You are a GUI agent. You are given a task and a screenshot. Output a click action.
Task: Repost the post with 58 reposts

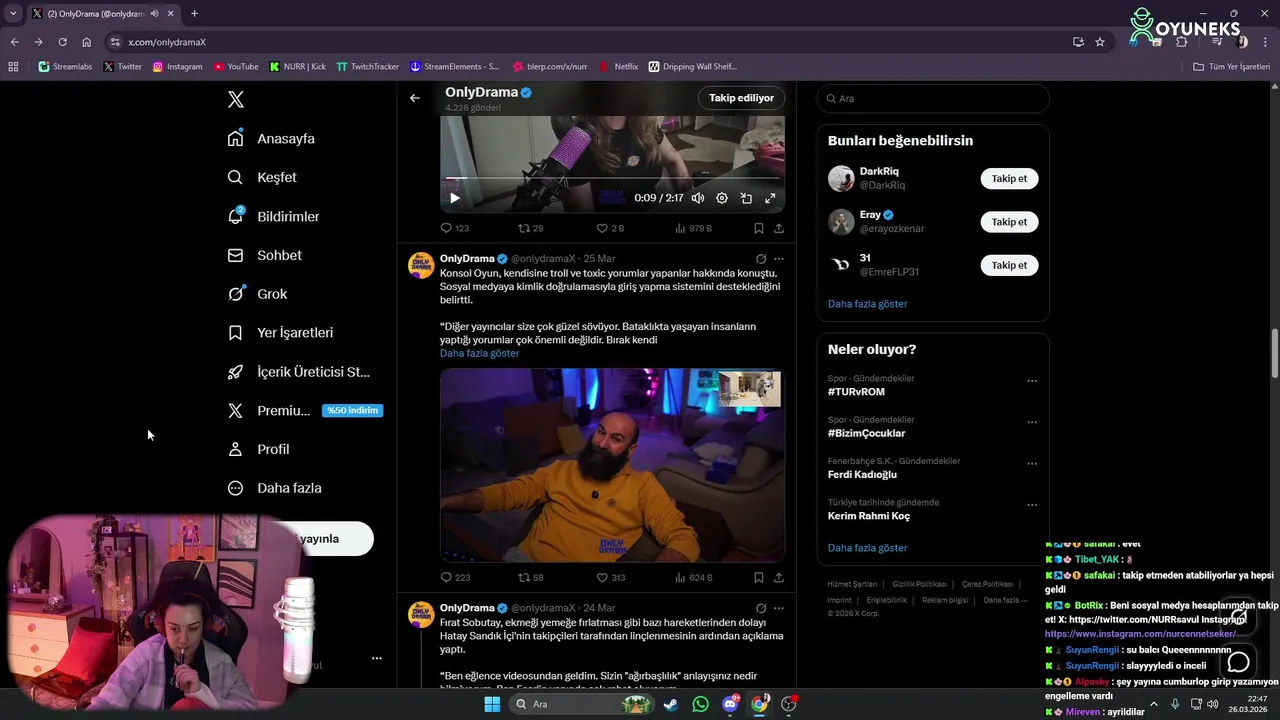pyautogui.click(x=530, y=577)
